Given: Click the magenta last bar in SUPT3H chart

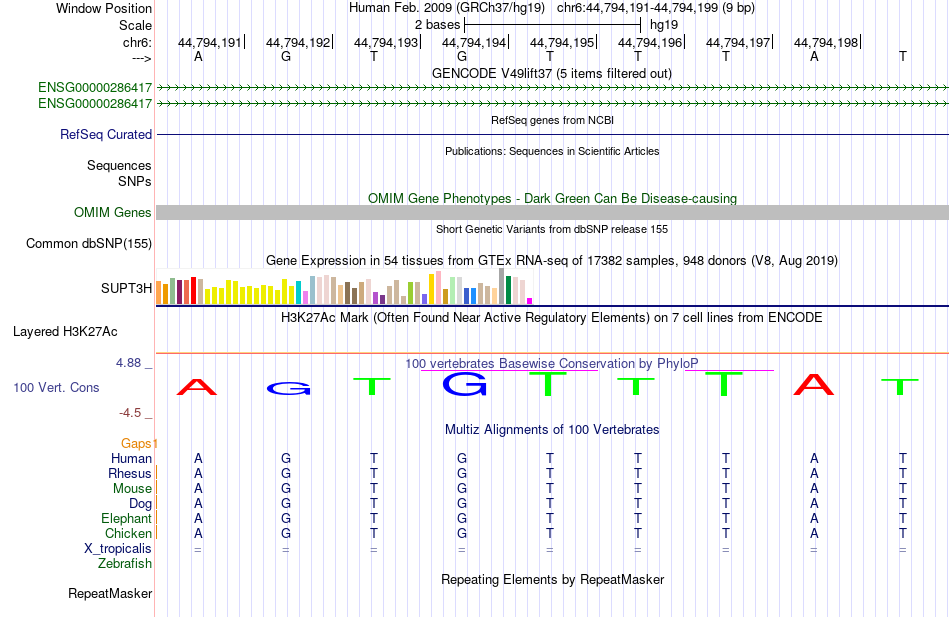Looking at the screenshot, I should click(530, 301).
